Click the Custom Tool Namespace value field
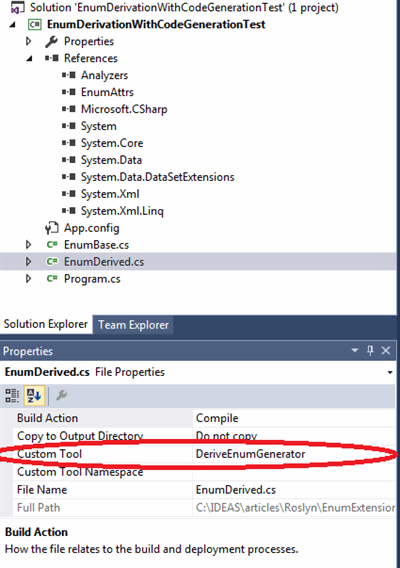 (294, 472)
